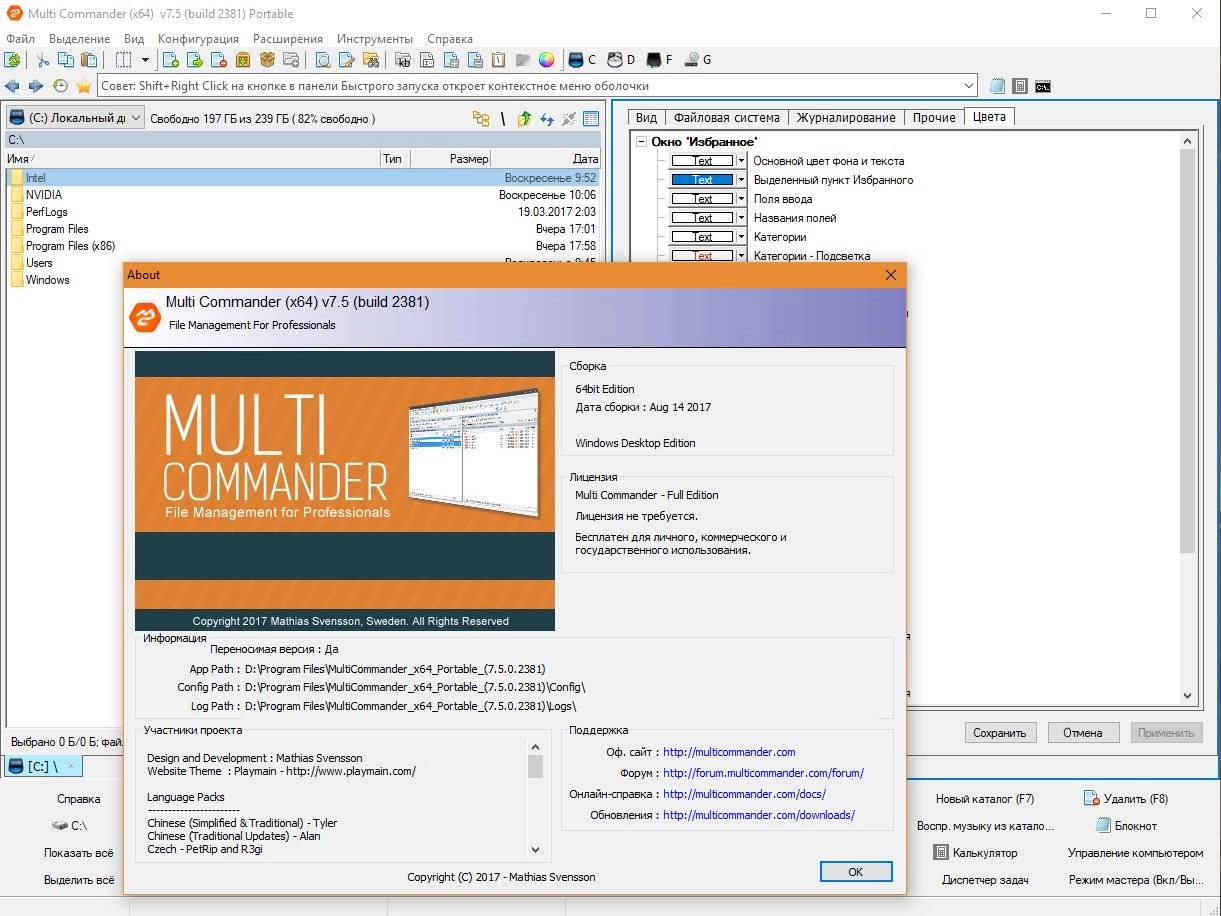Open the forum.multicommander.com forum link
This screenshot has width=1221, height=916.
[763, 773]
